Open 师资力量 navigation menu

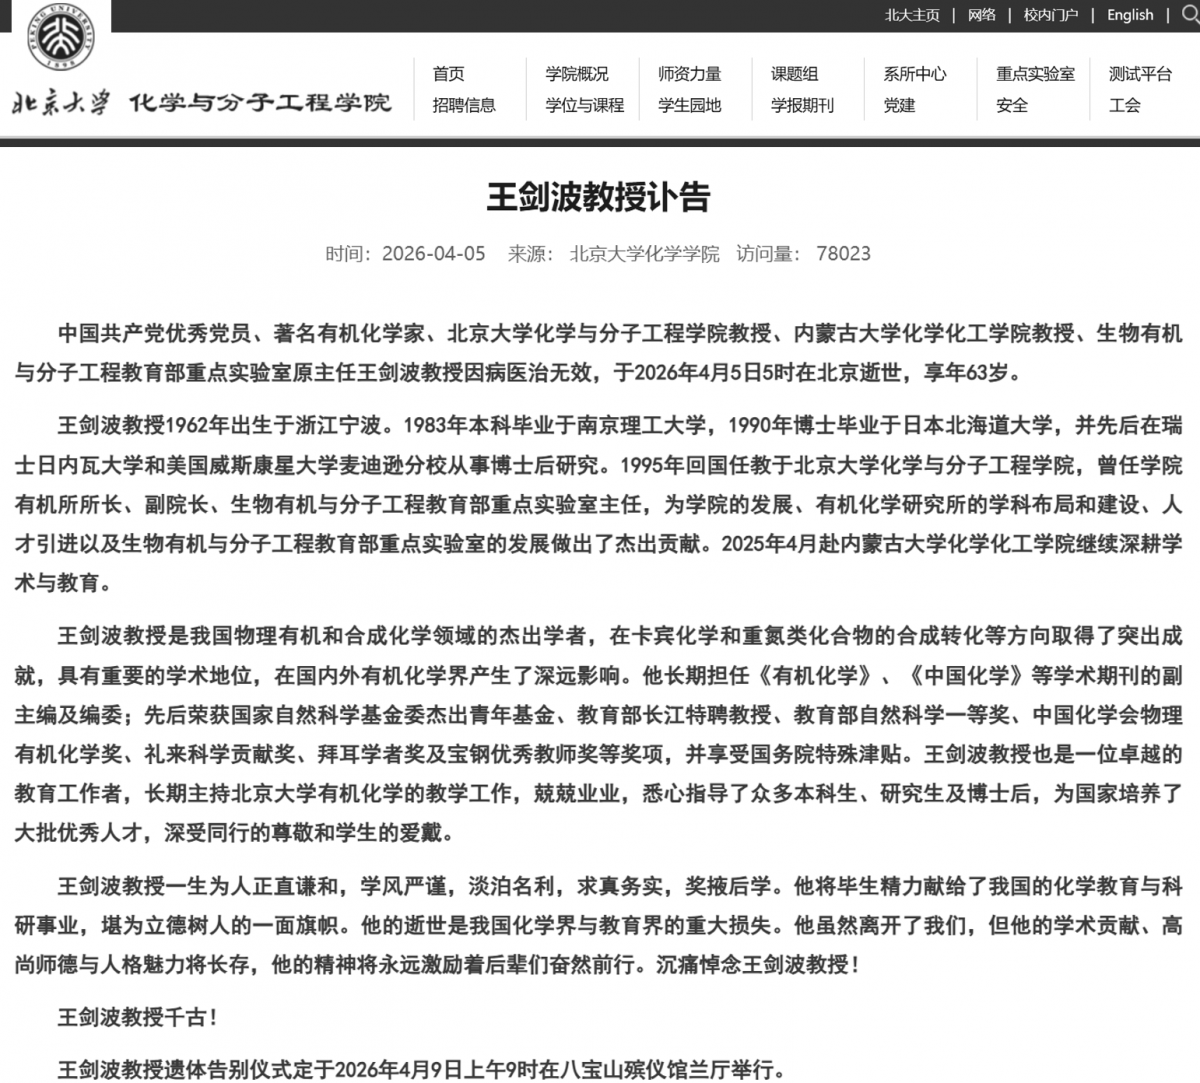pyautogui.click(x=690, y=74)
